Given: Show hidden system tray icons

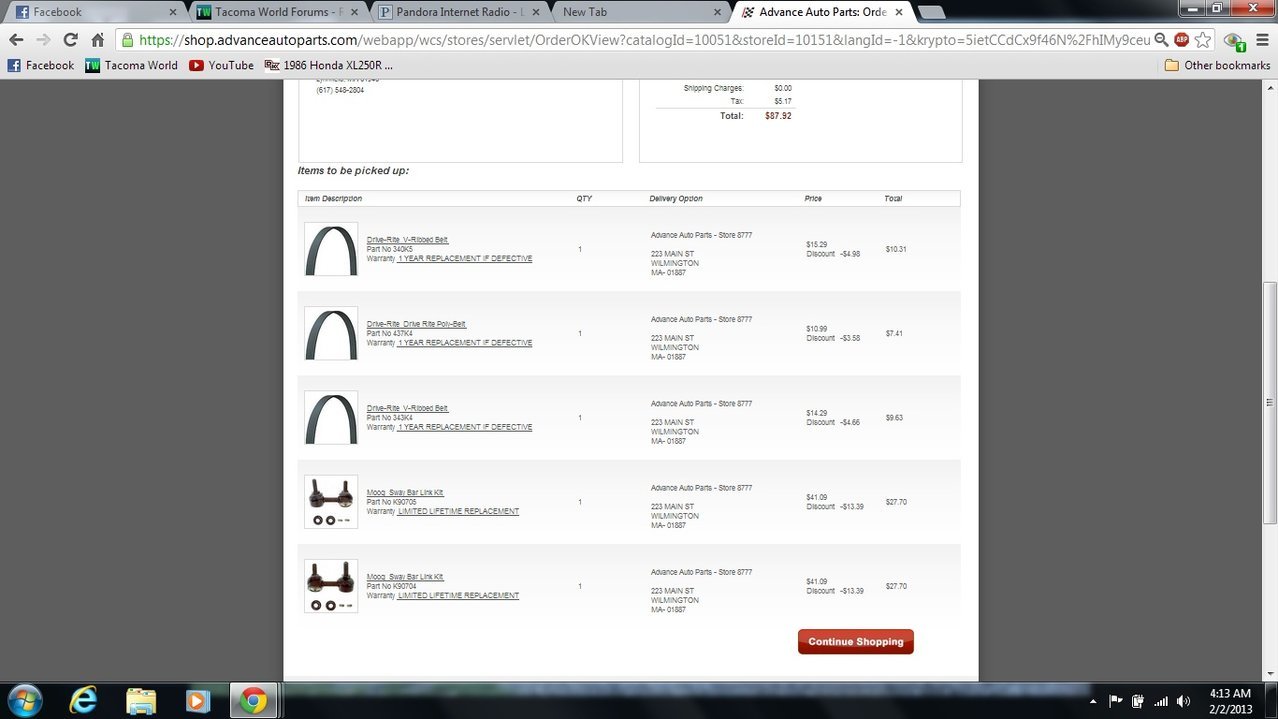Looking at the screenshot, I should [1092, 701].
